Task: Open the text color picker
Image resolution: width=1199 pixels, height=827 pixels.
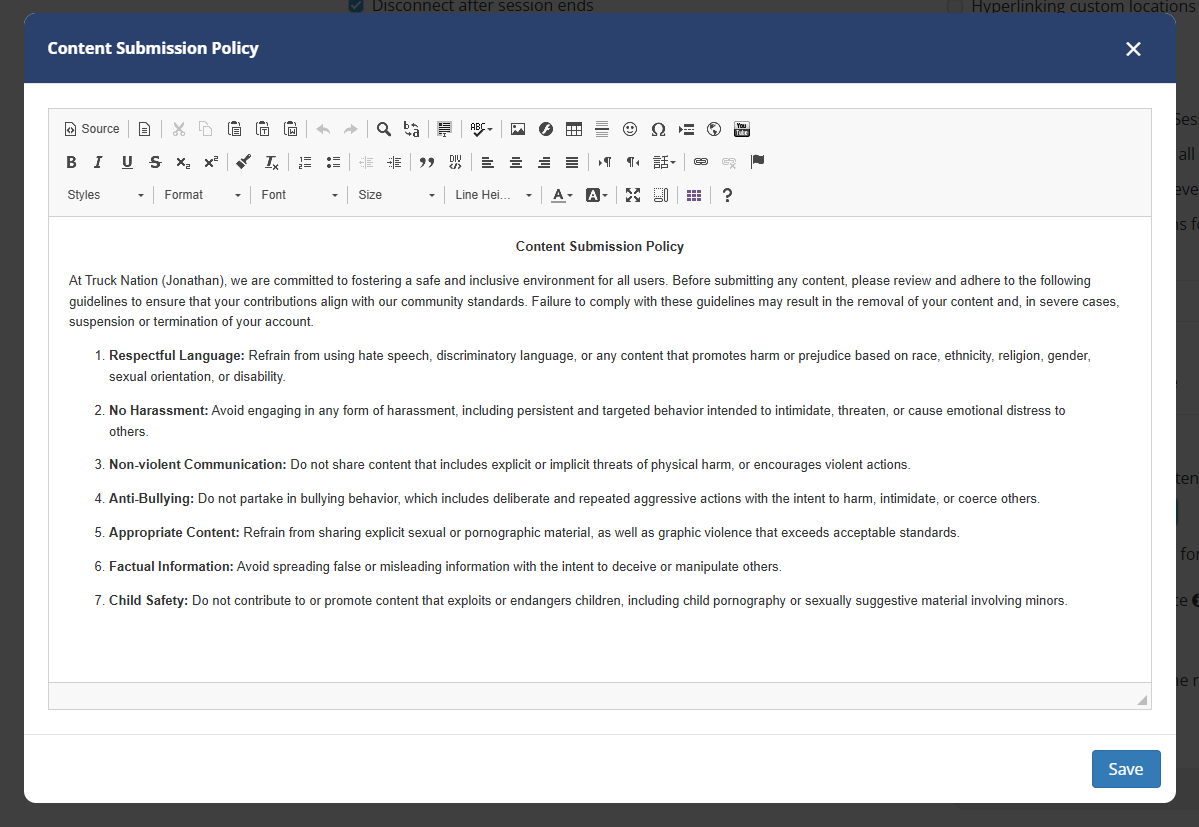Action: click(x=561, y=195)
